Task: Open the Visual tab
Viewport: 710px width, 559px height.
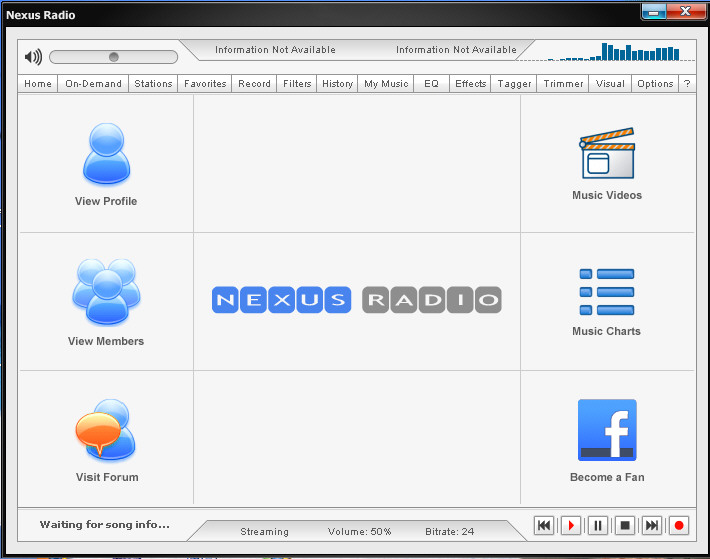Action: tap(610, 84)
